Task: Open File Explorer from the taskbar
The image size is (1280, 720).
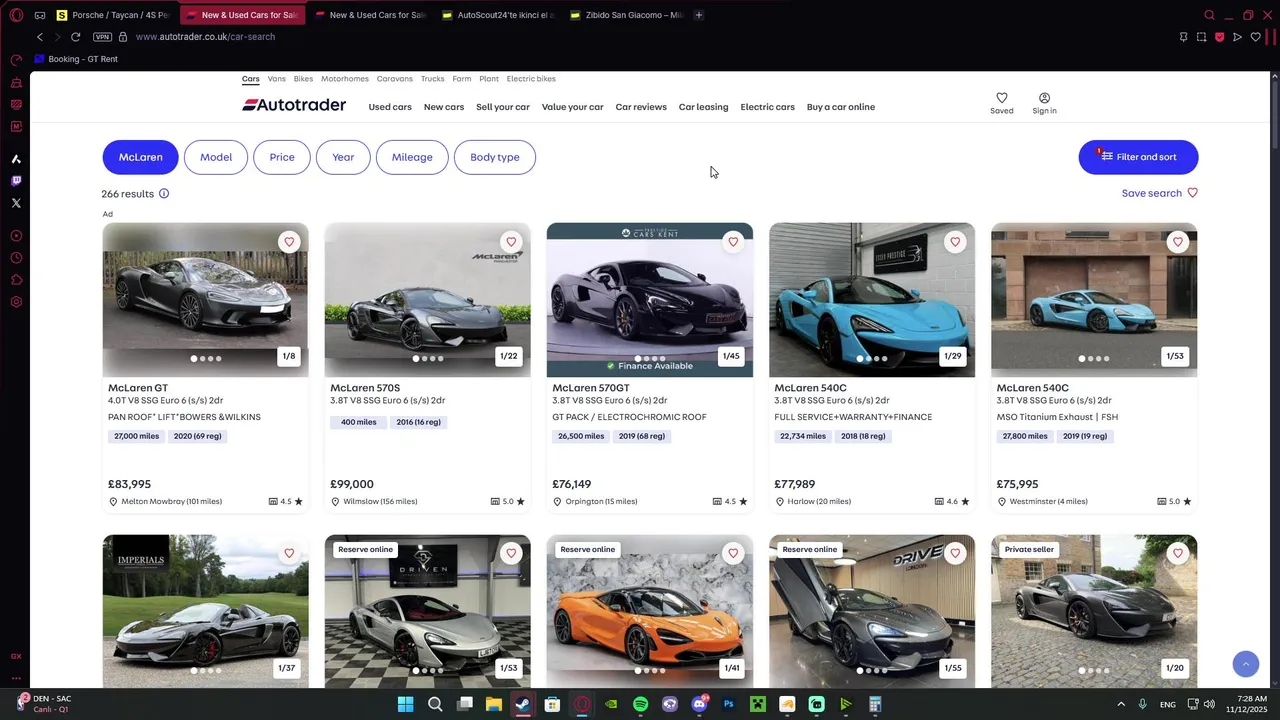Action: [493, 705]
